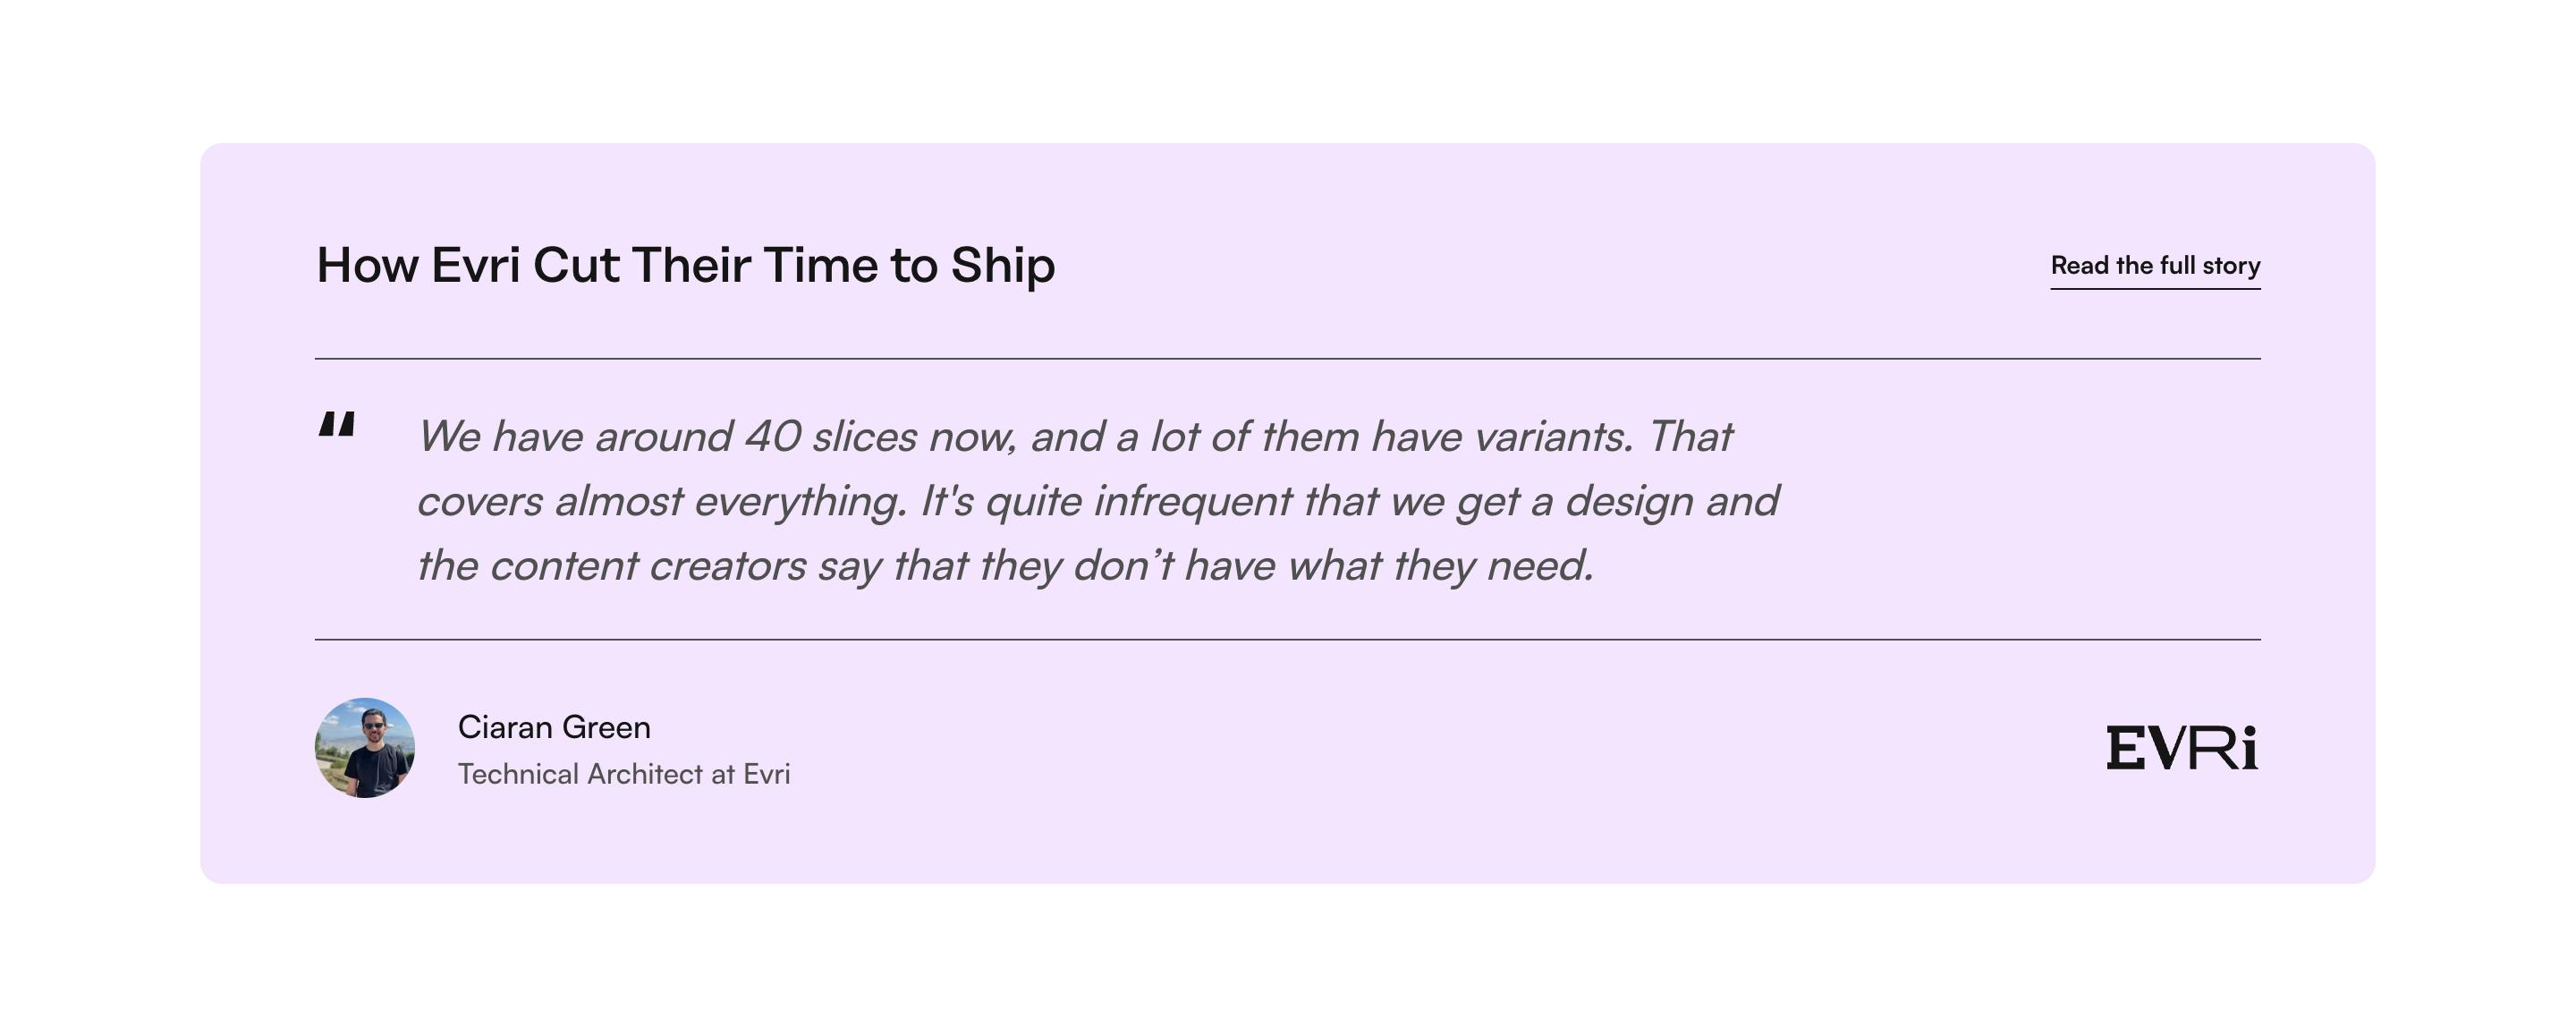This screenshot has height=1027, width=2576.
Task: Click the word "Ship" in the heading
Action: pyautogui.click(x=1002, y=266)
